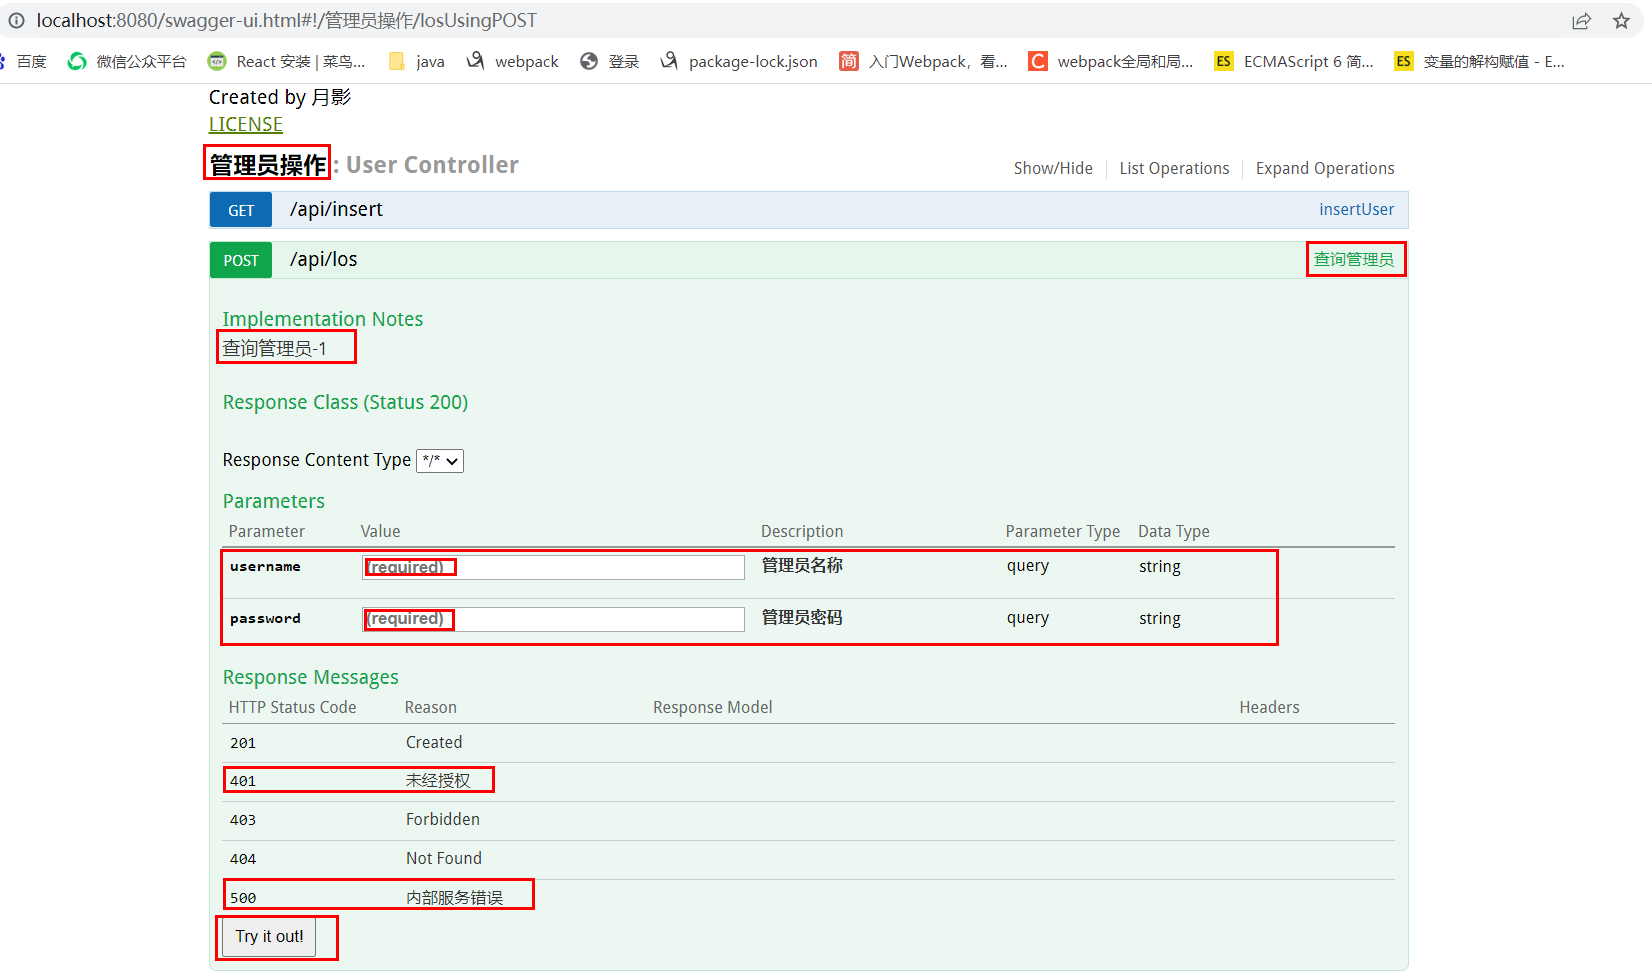Select password row's string data type

(1160, 619)
